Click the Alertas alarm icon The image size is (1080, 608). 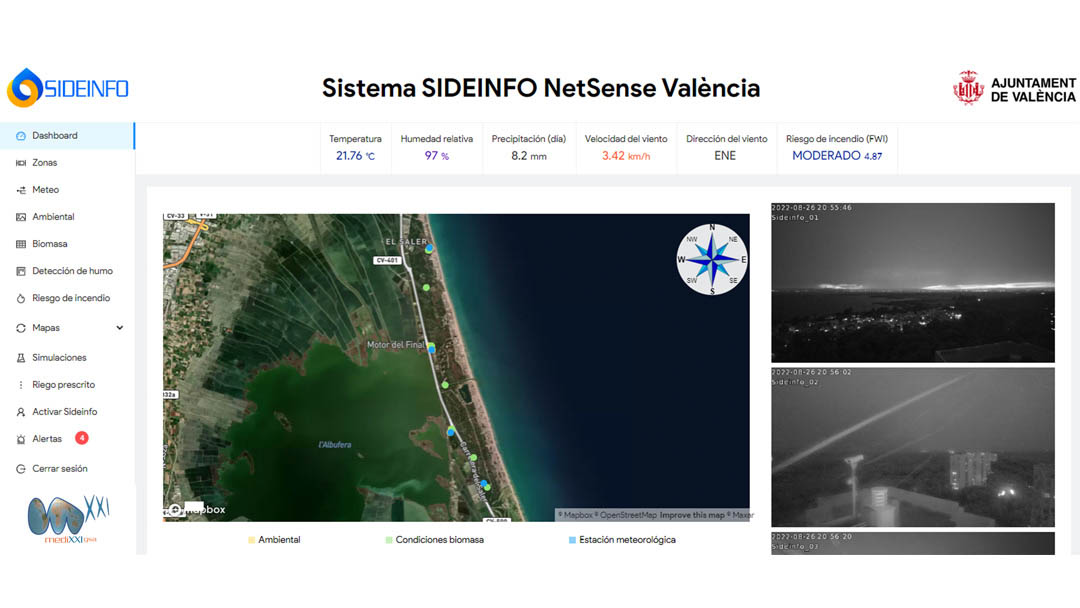21,439
